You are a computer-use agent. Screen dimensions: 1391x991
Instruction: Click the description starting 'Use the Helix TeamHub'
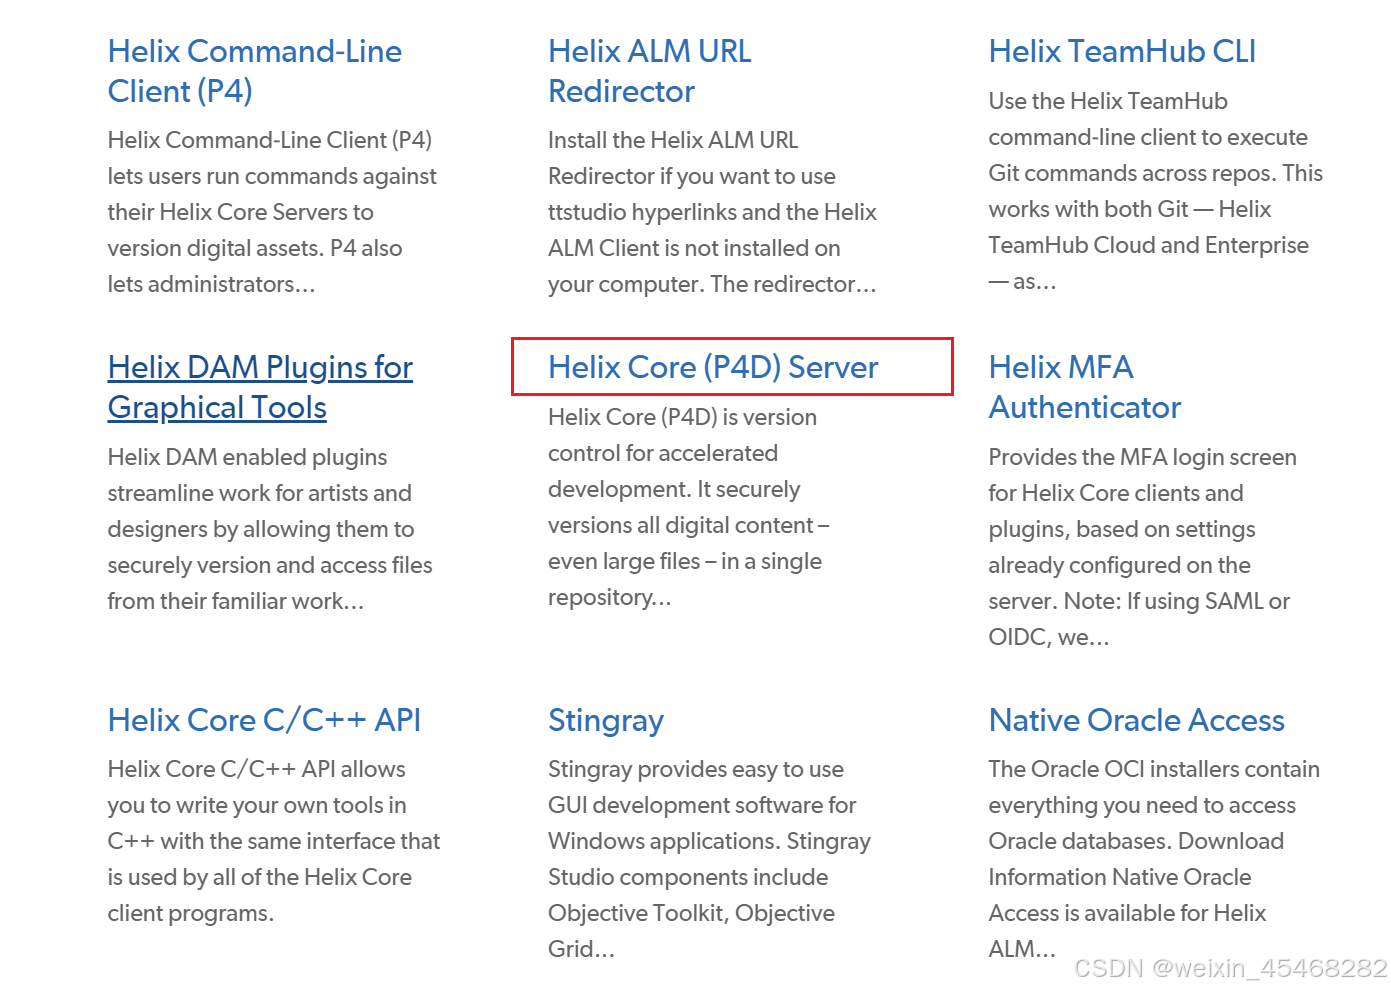pos(1155,191)
